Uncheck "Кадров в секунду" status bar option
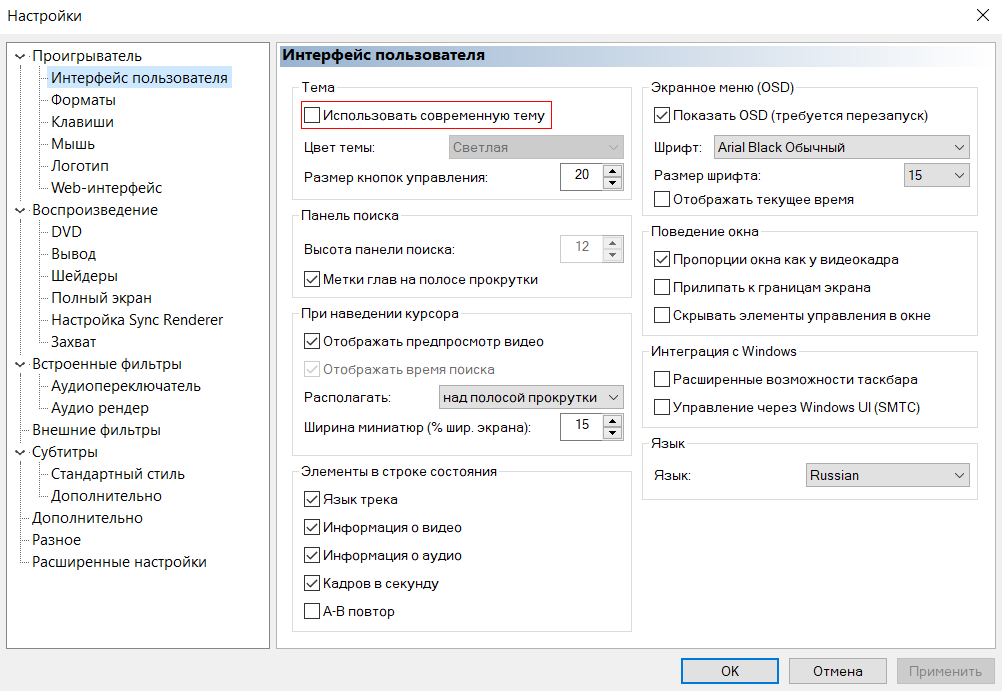The width and height of the screenshot is (1002, 691). (x=312, y=584)
